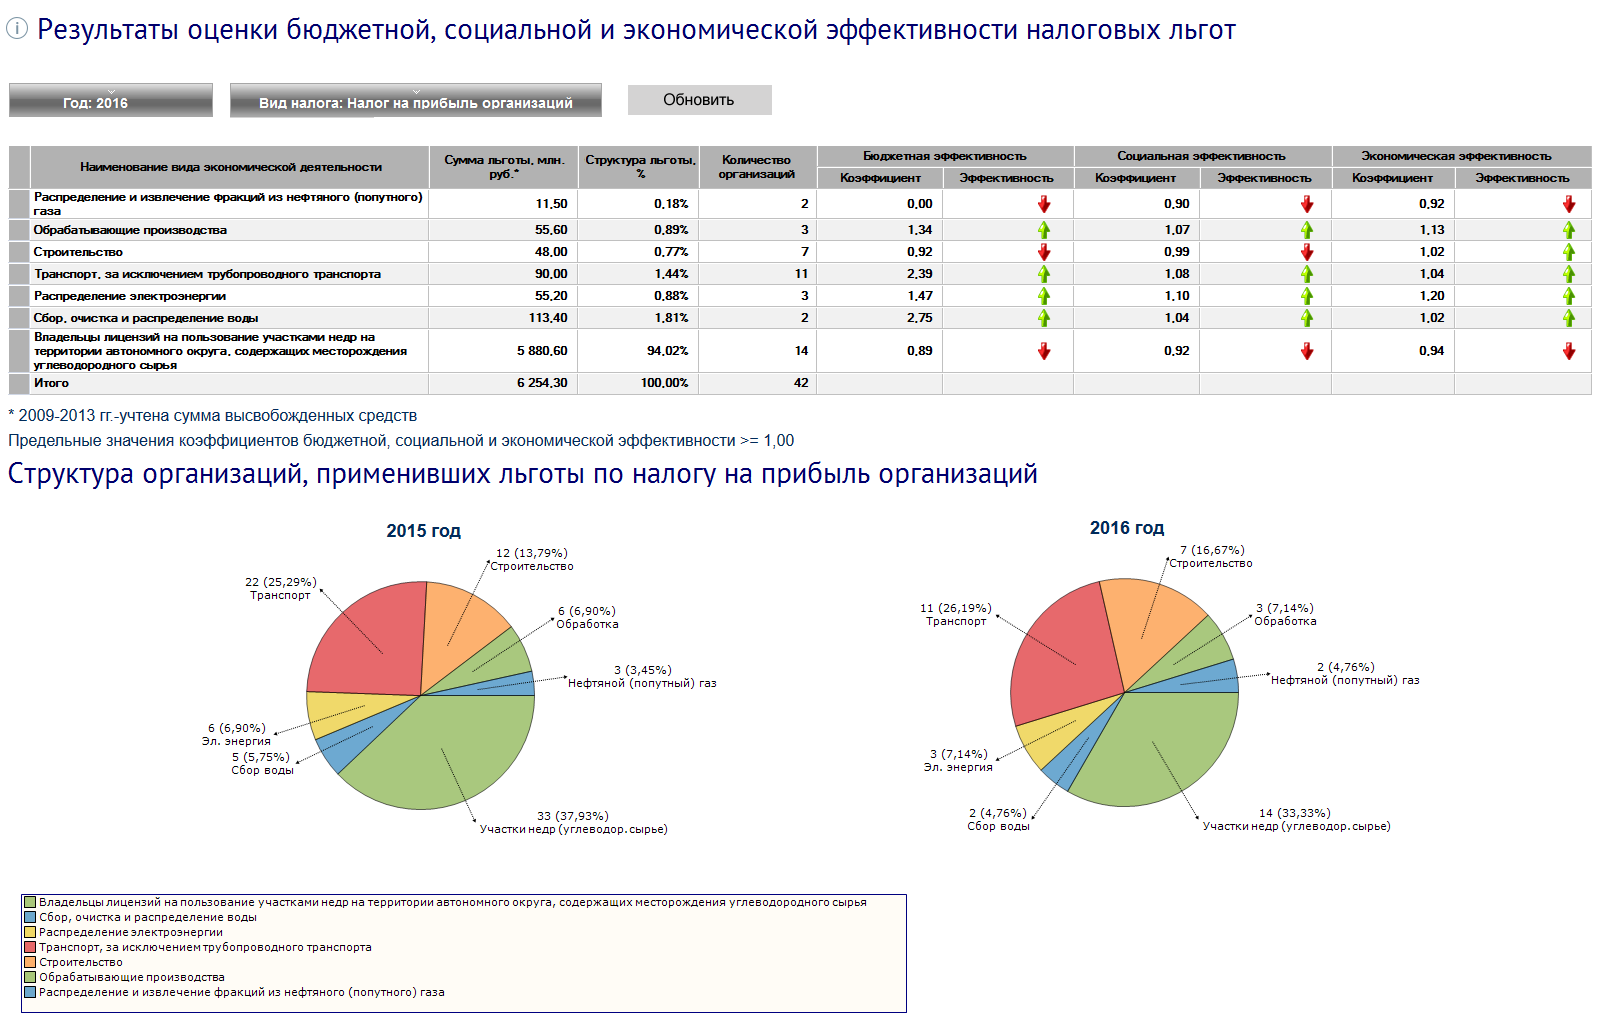The height and width of the screenshot is (1034, 1616).
Task: Select the Обрабатывающие производства row name
Action: (x=130, y=230)
